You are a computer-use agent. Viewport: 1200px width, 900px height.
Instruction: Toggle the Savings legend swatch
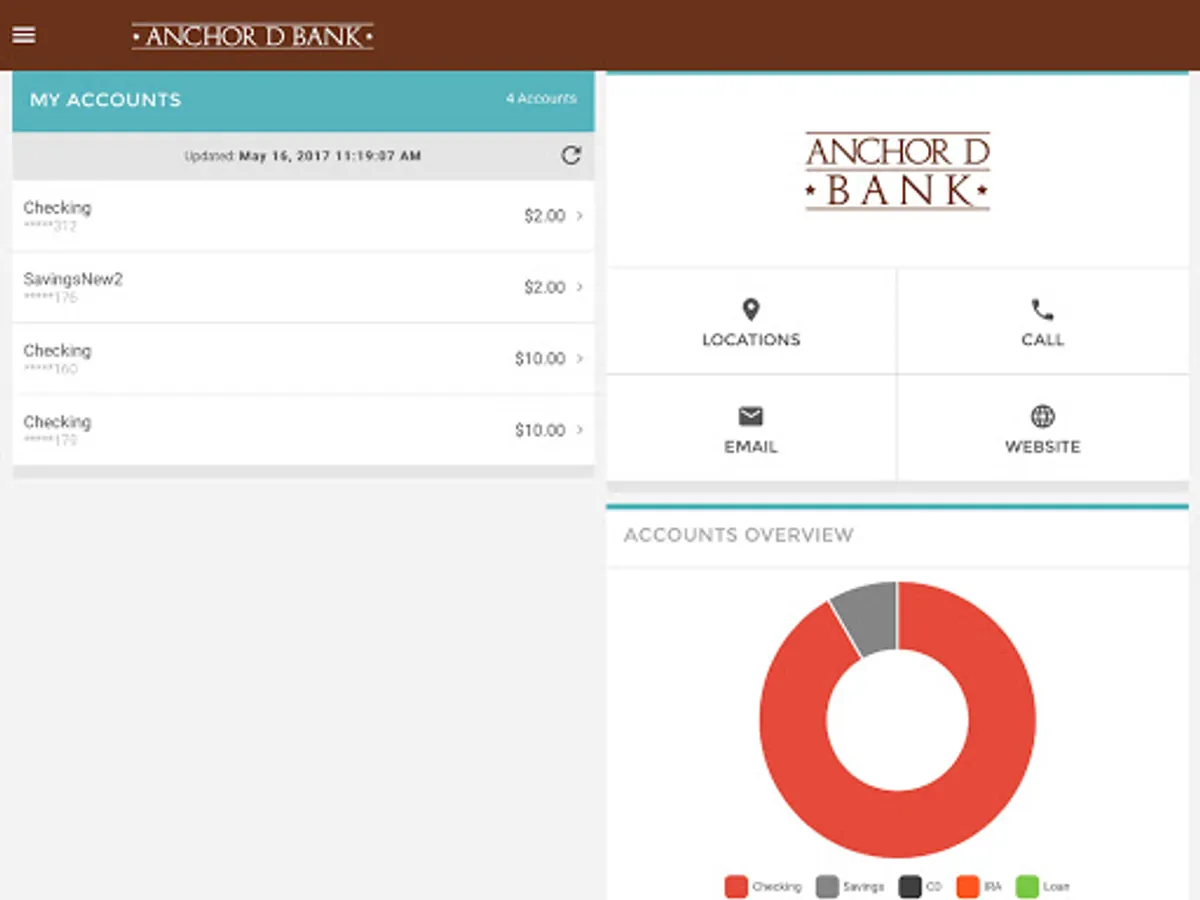(x=827, y=887)
